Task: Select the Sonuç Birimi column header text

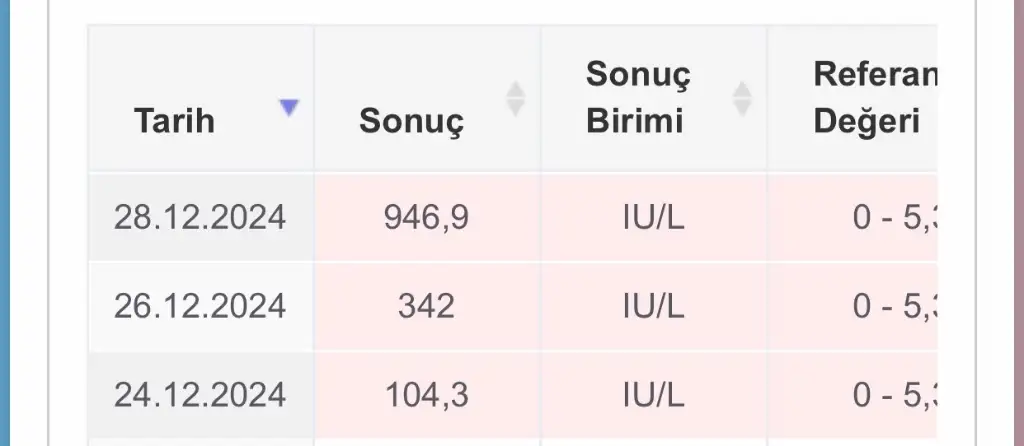Action: 638,98
